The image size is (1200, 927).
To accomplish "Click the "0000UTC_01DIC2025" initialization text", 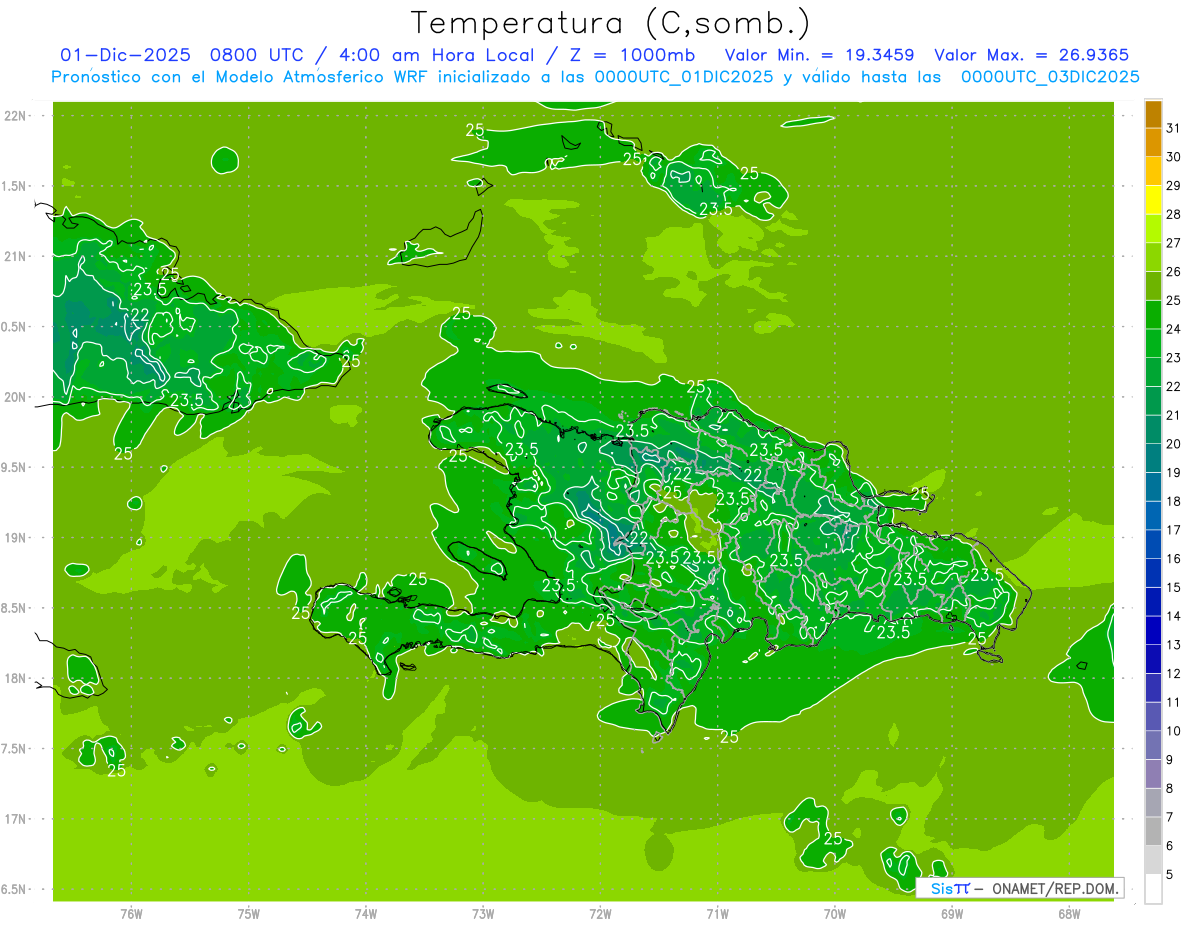I will [684, 77].
